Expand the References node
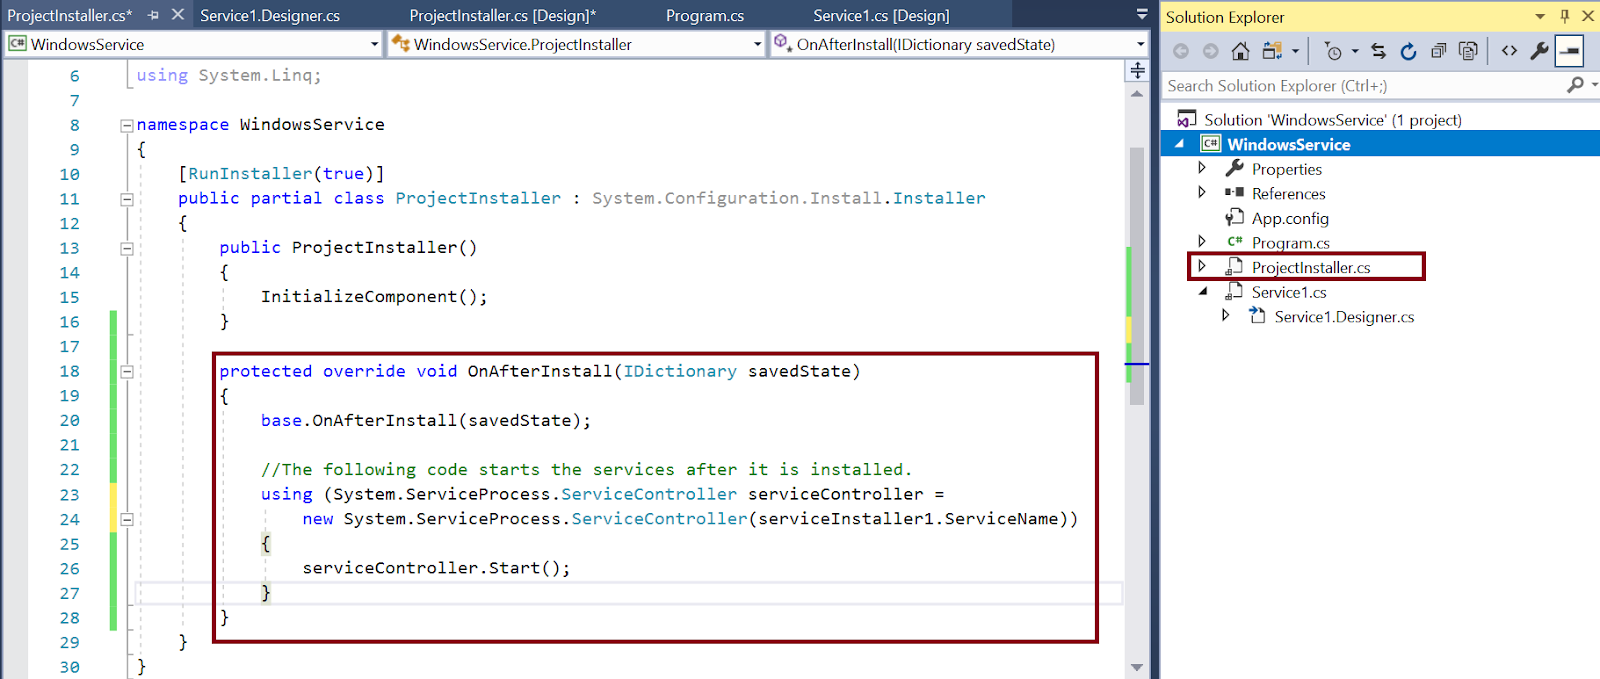 1202,192
